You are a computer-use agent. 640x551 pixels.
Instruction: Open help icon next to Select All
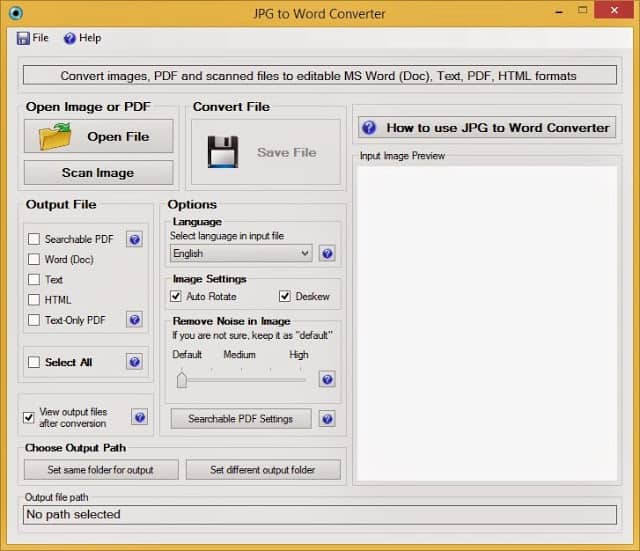click(134, 362)
